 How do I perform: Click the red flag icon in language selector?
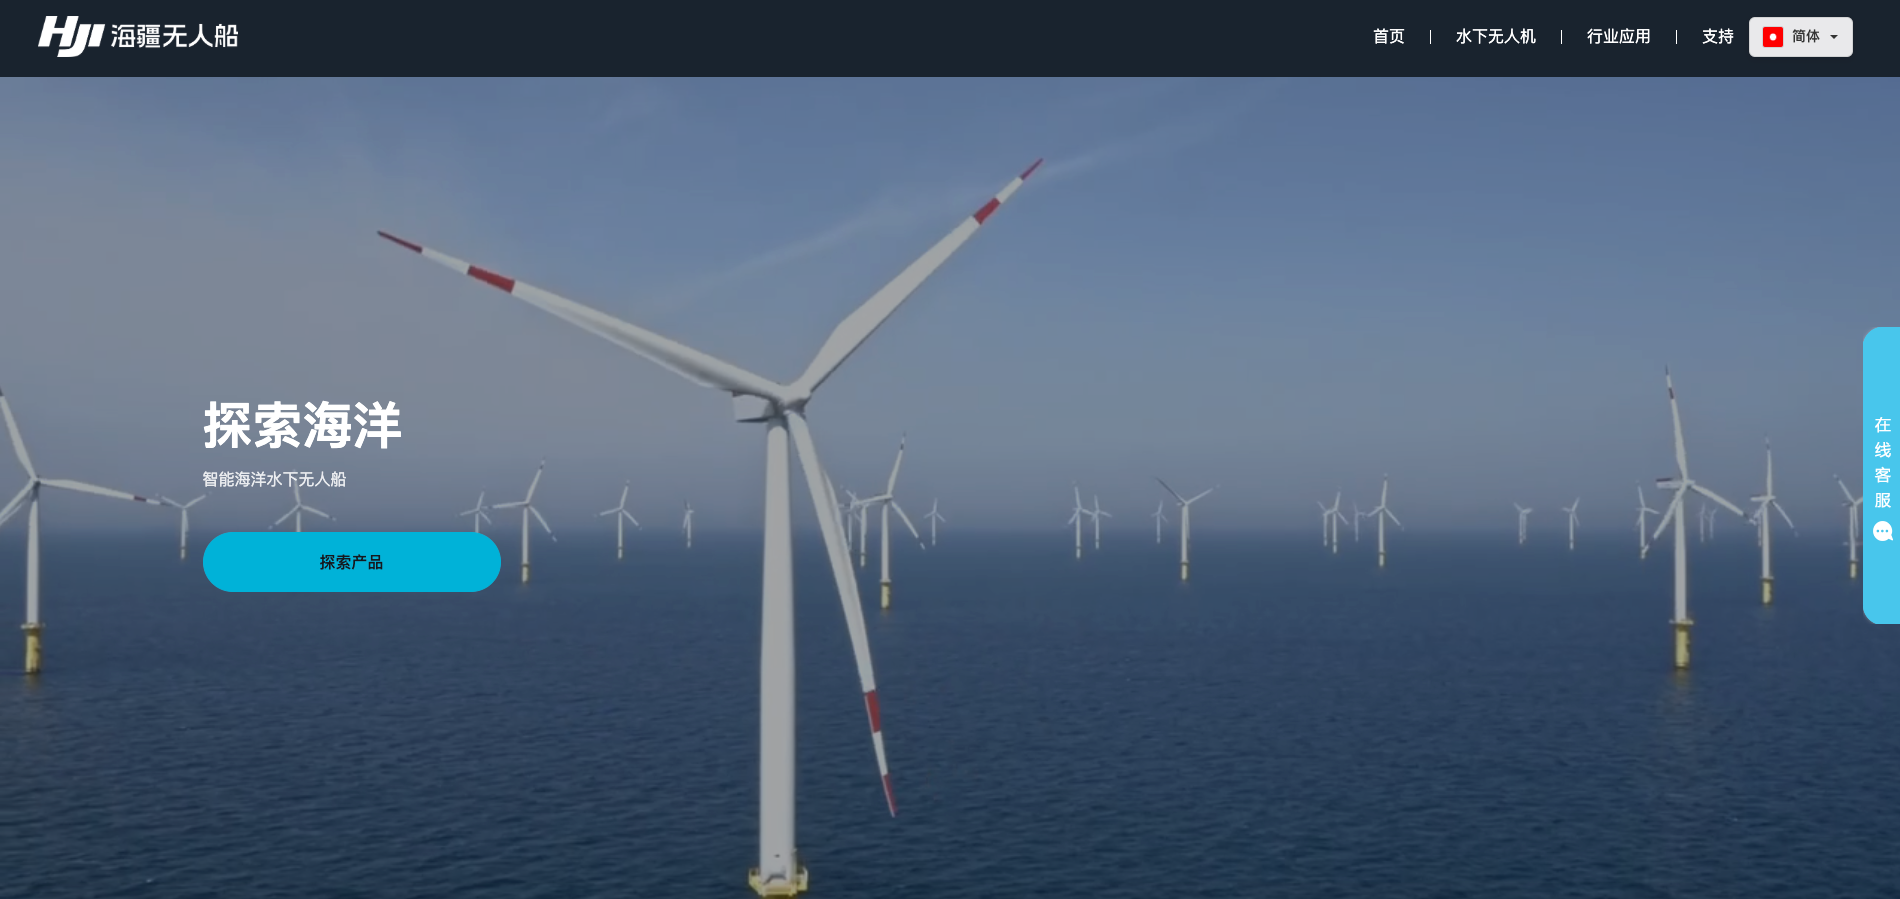point(1773,37)
